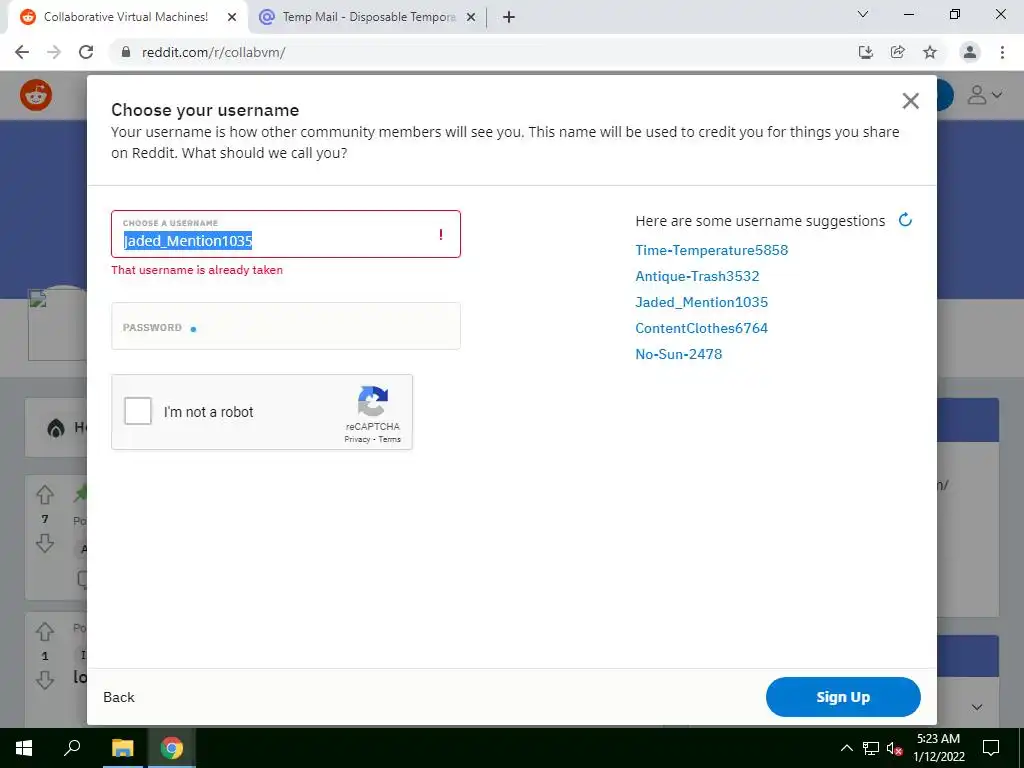
Task: Go Back to previous signup step
Action: click(119, 697)
